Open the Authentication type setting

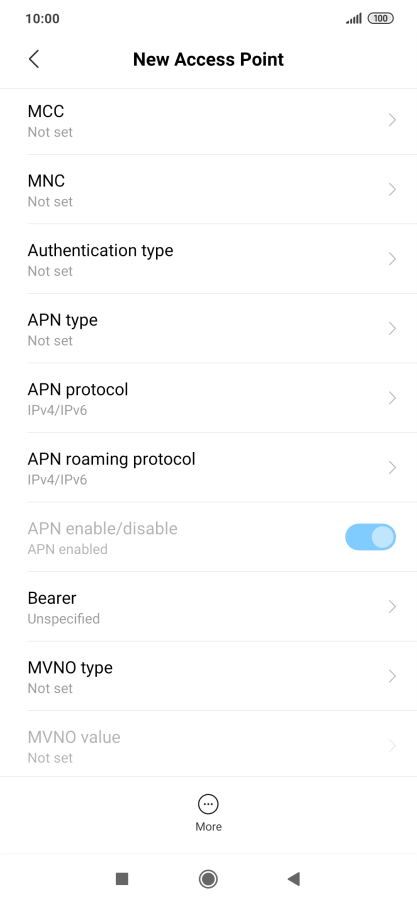point(208,259)
